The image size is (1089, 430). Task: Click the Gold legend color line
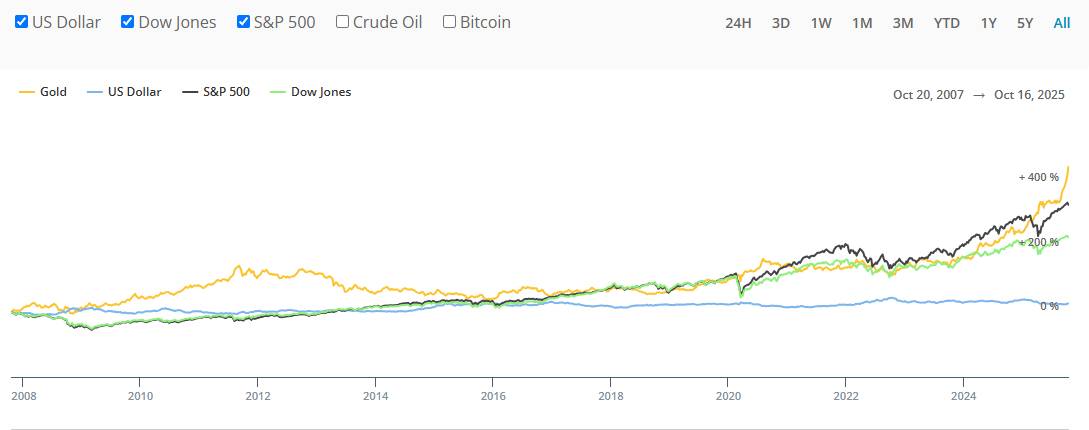pos(26,92)
